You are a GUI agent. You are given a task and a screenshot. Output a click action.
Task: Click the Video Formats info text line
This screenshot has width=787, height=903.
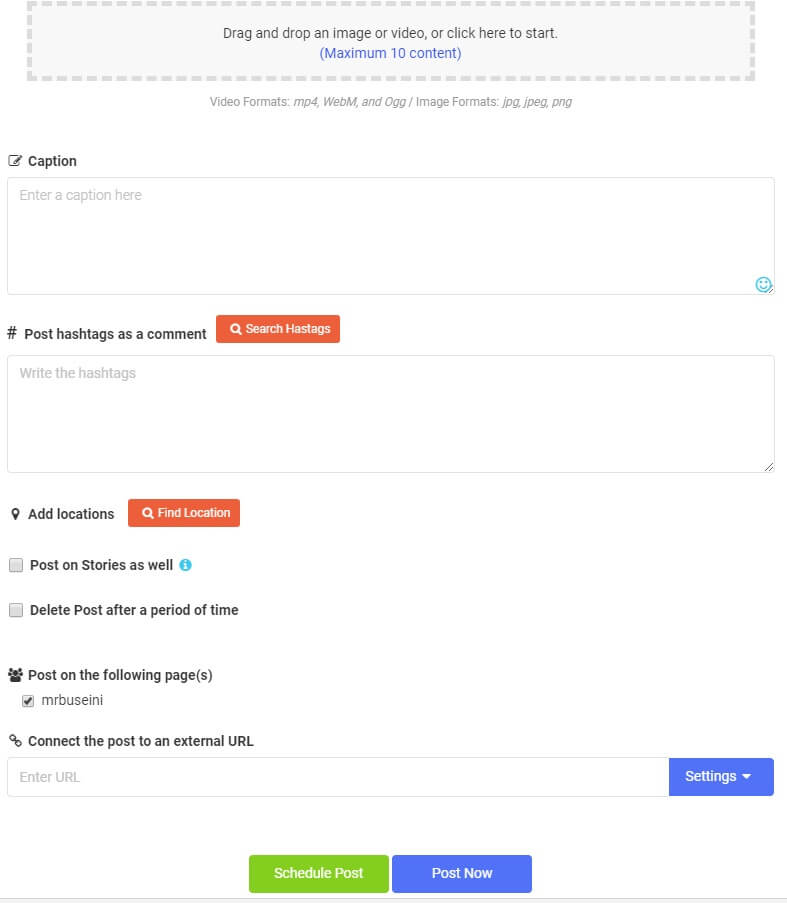389,101
